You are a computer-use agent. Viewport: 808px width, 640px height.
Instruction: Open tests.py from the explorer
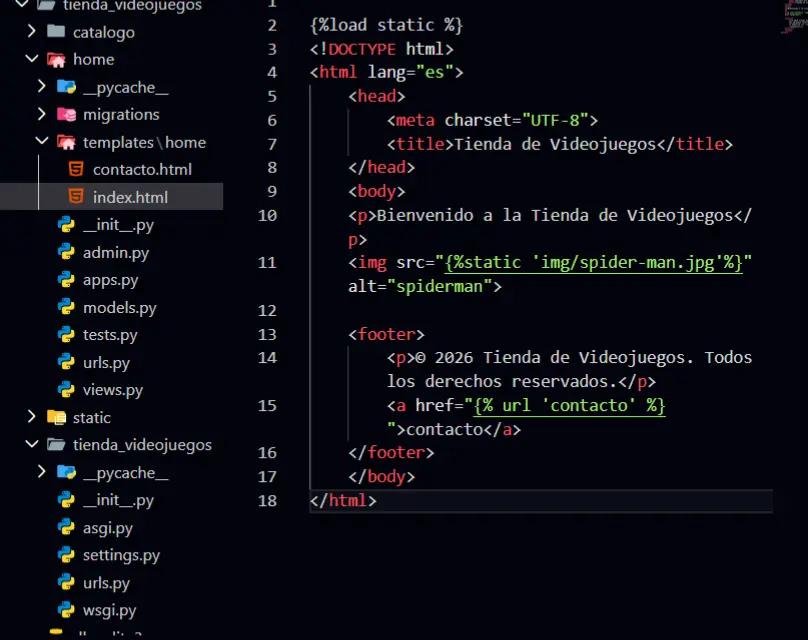110,335
